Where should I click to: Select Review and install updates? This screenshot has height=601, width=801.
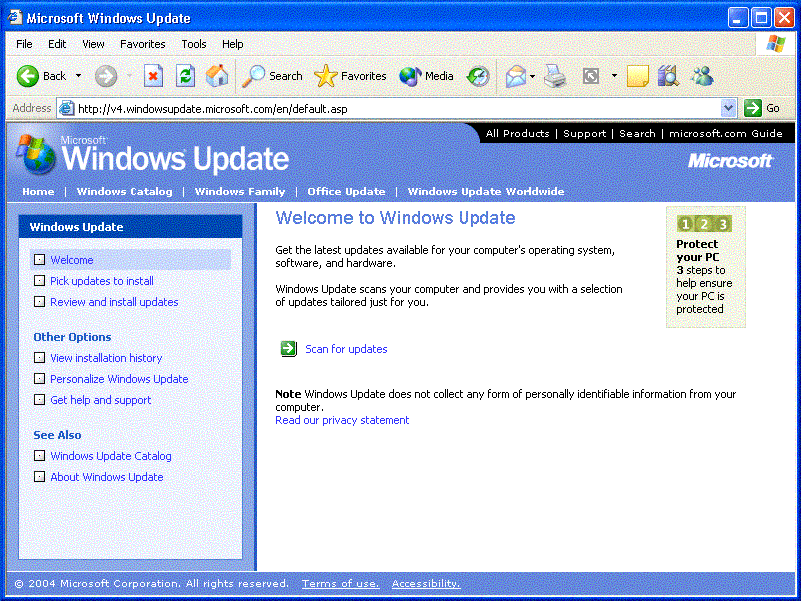pyautogui.click(x=114, y=302)
